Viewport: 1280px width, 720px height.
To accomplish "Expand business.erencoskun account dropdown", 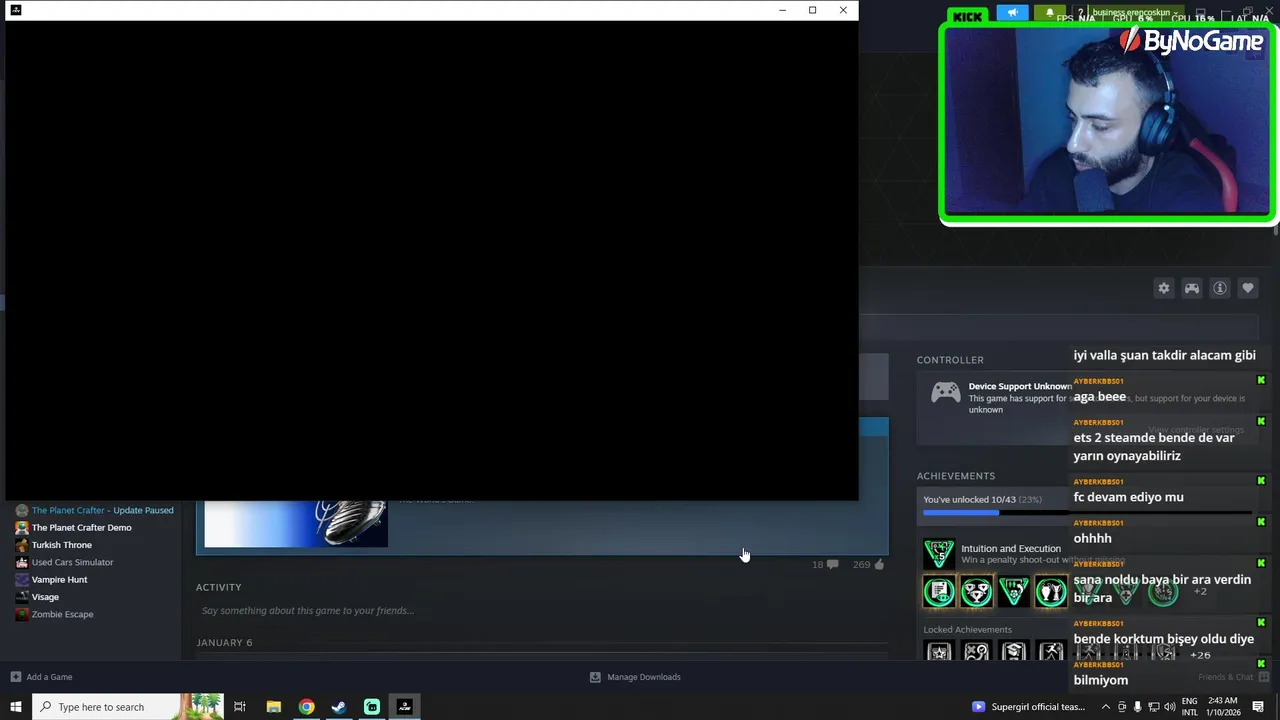I will (x=1136, y=13).
